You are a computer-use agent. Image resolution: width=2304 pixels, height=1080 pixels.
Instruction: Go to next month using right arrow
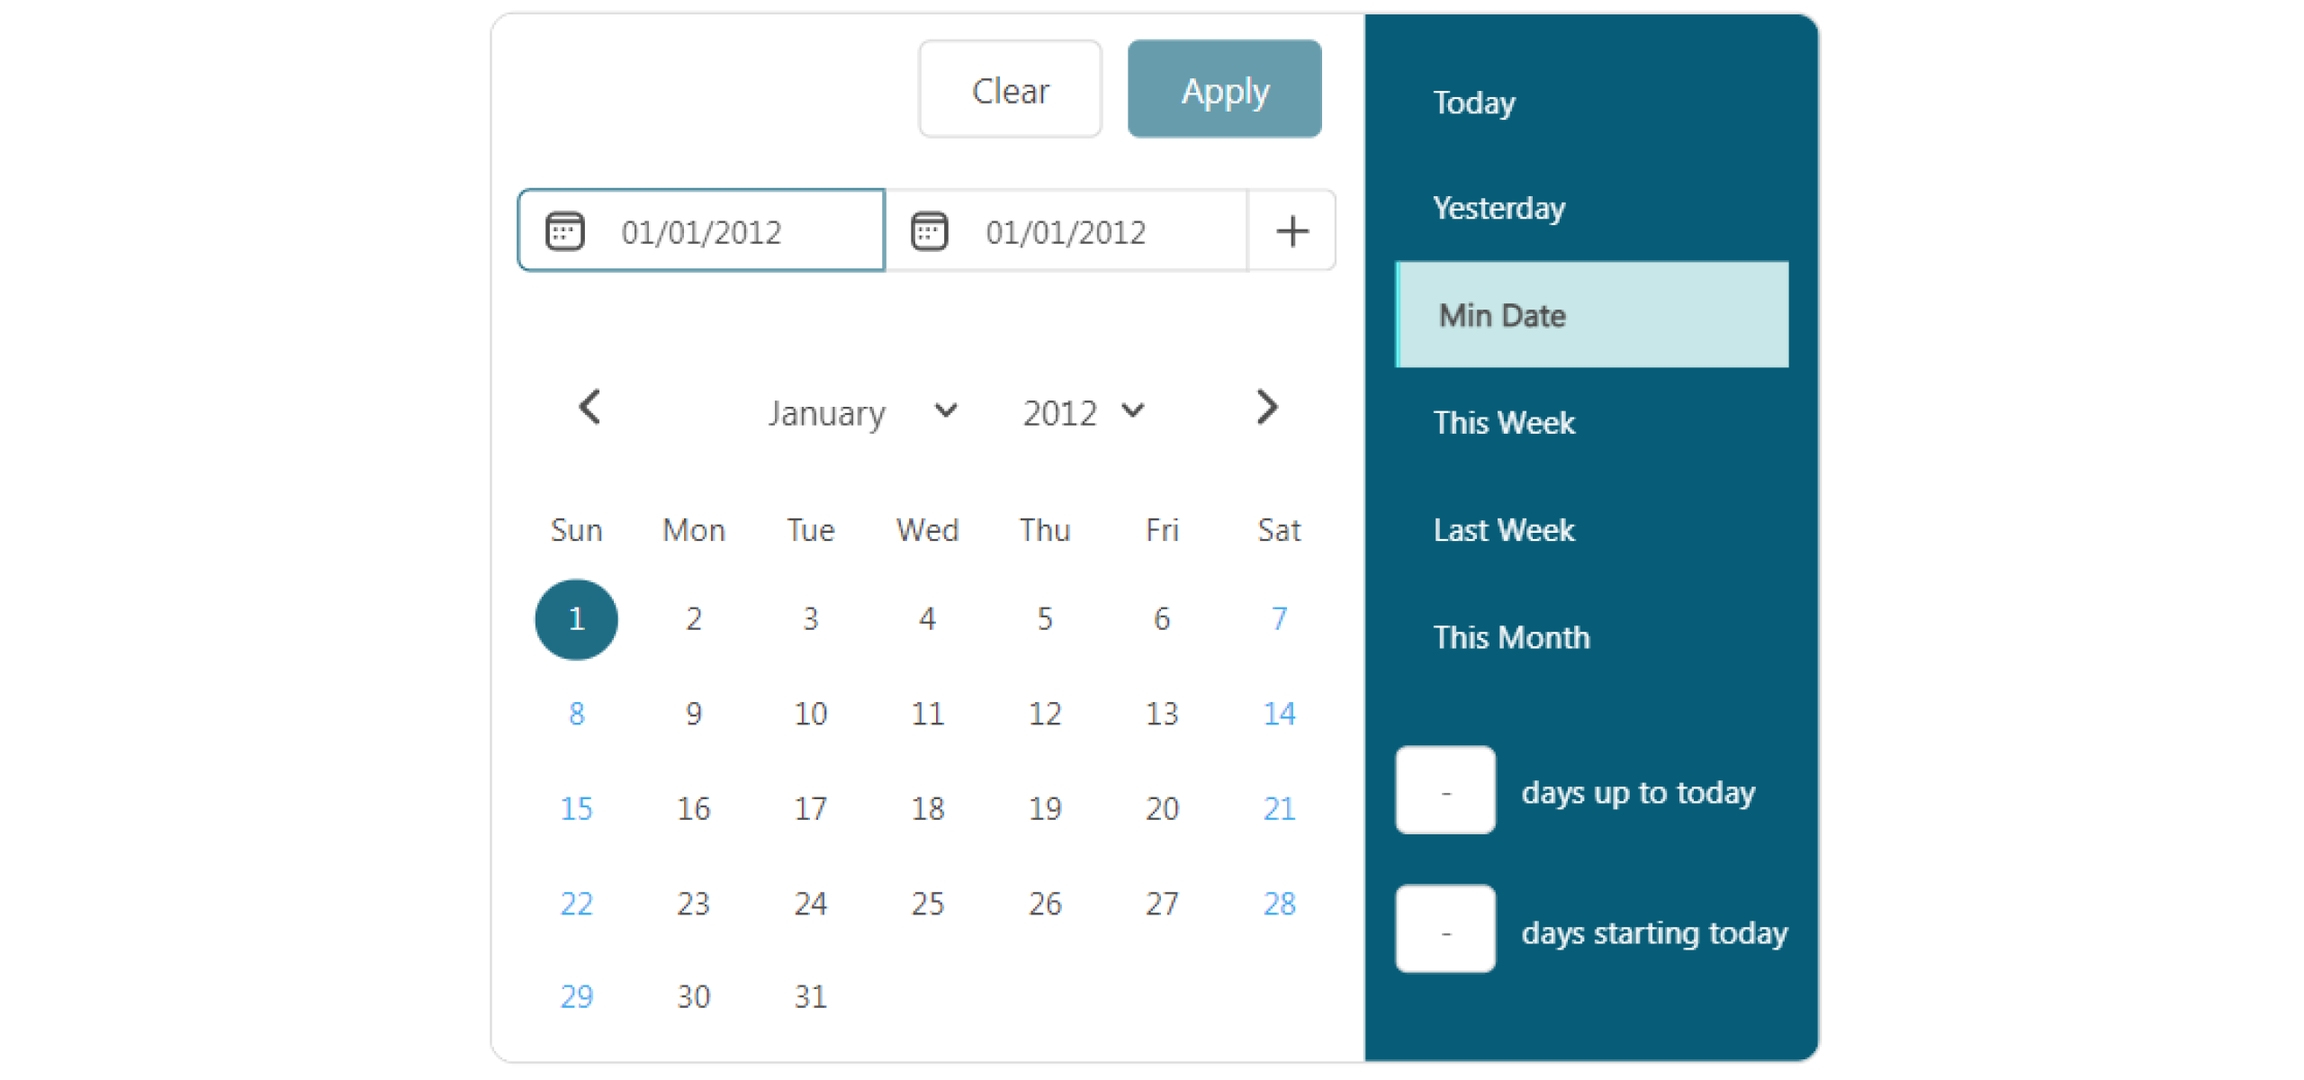click(1267, 408)
